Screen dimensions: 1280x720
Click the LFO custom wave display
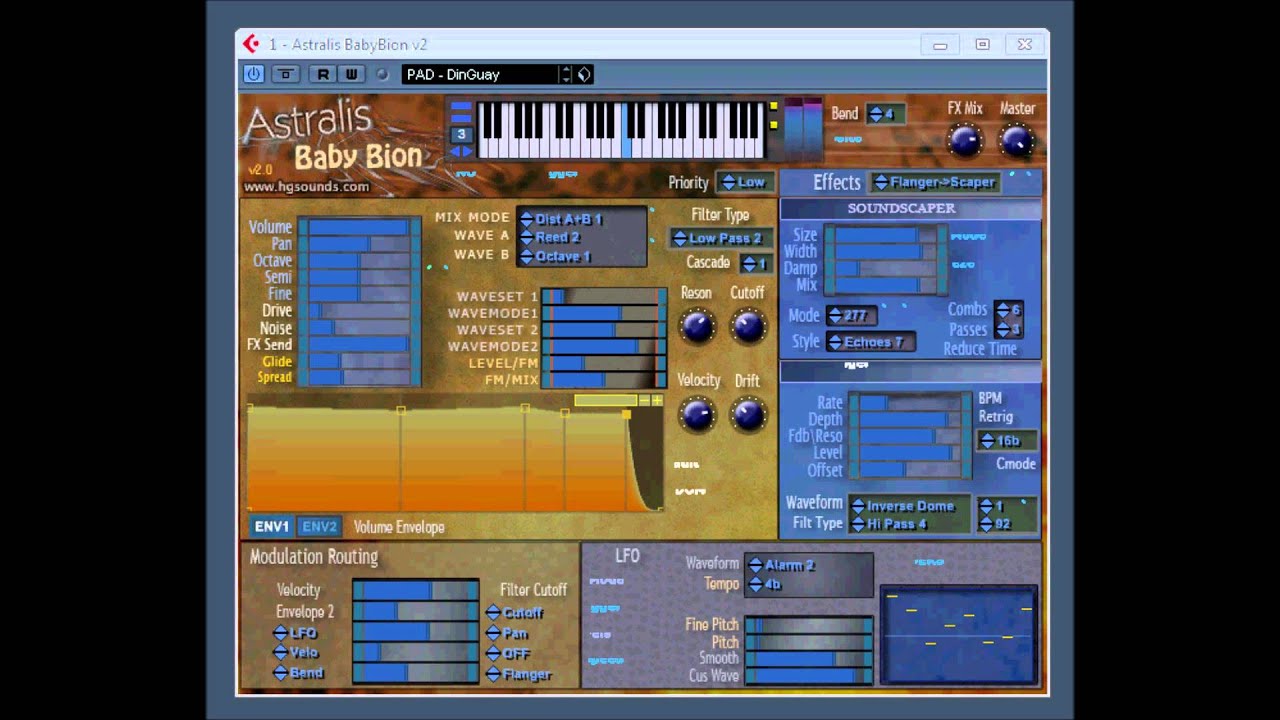958,634
